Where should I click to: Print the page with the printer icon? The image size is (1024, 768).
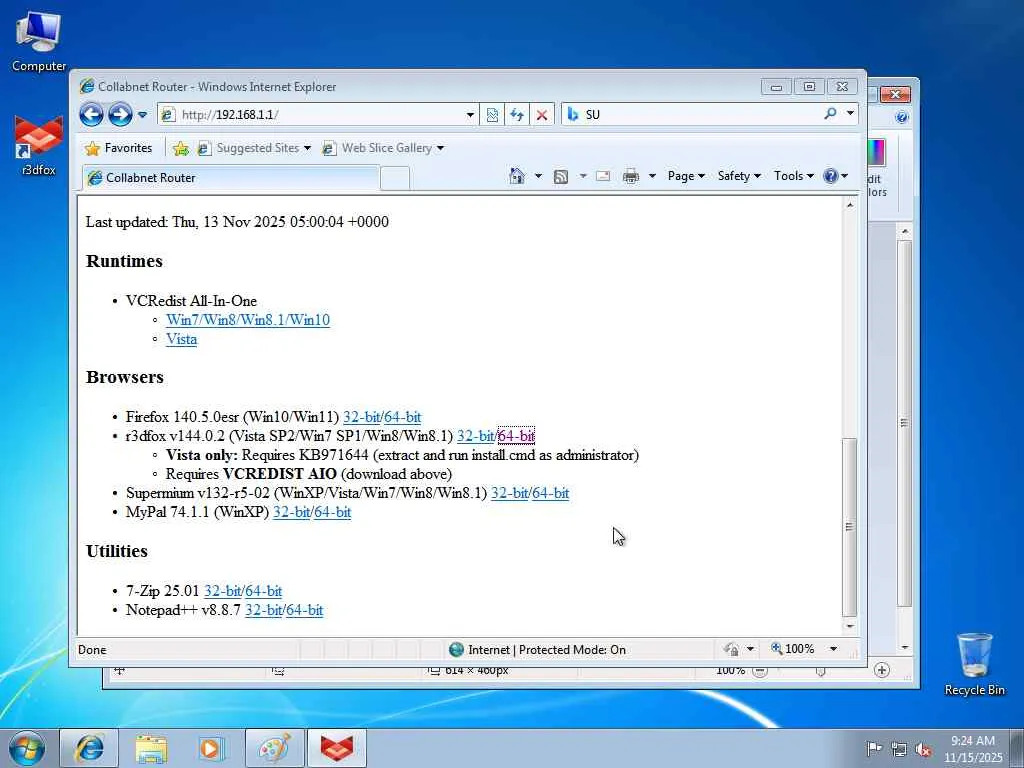[630, 176]
